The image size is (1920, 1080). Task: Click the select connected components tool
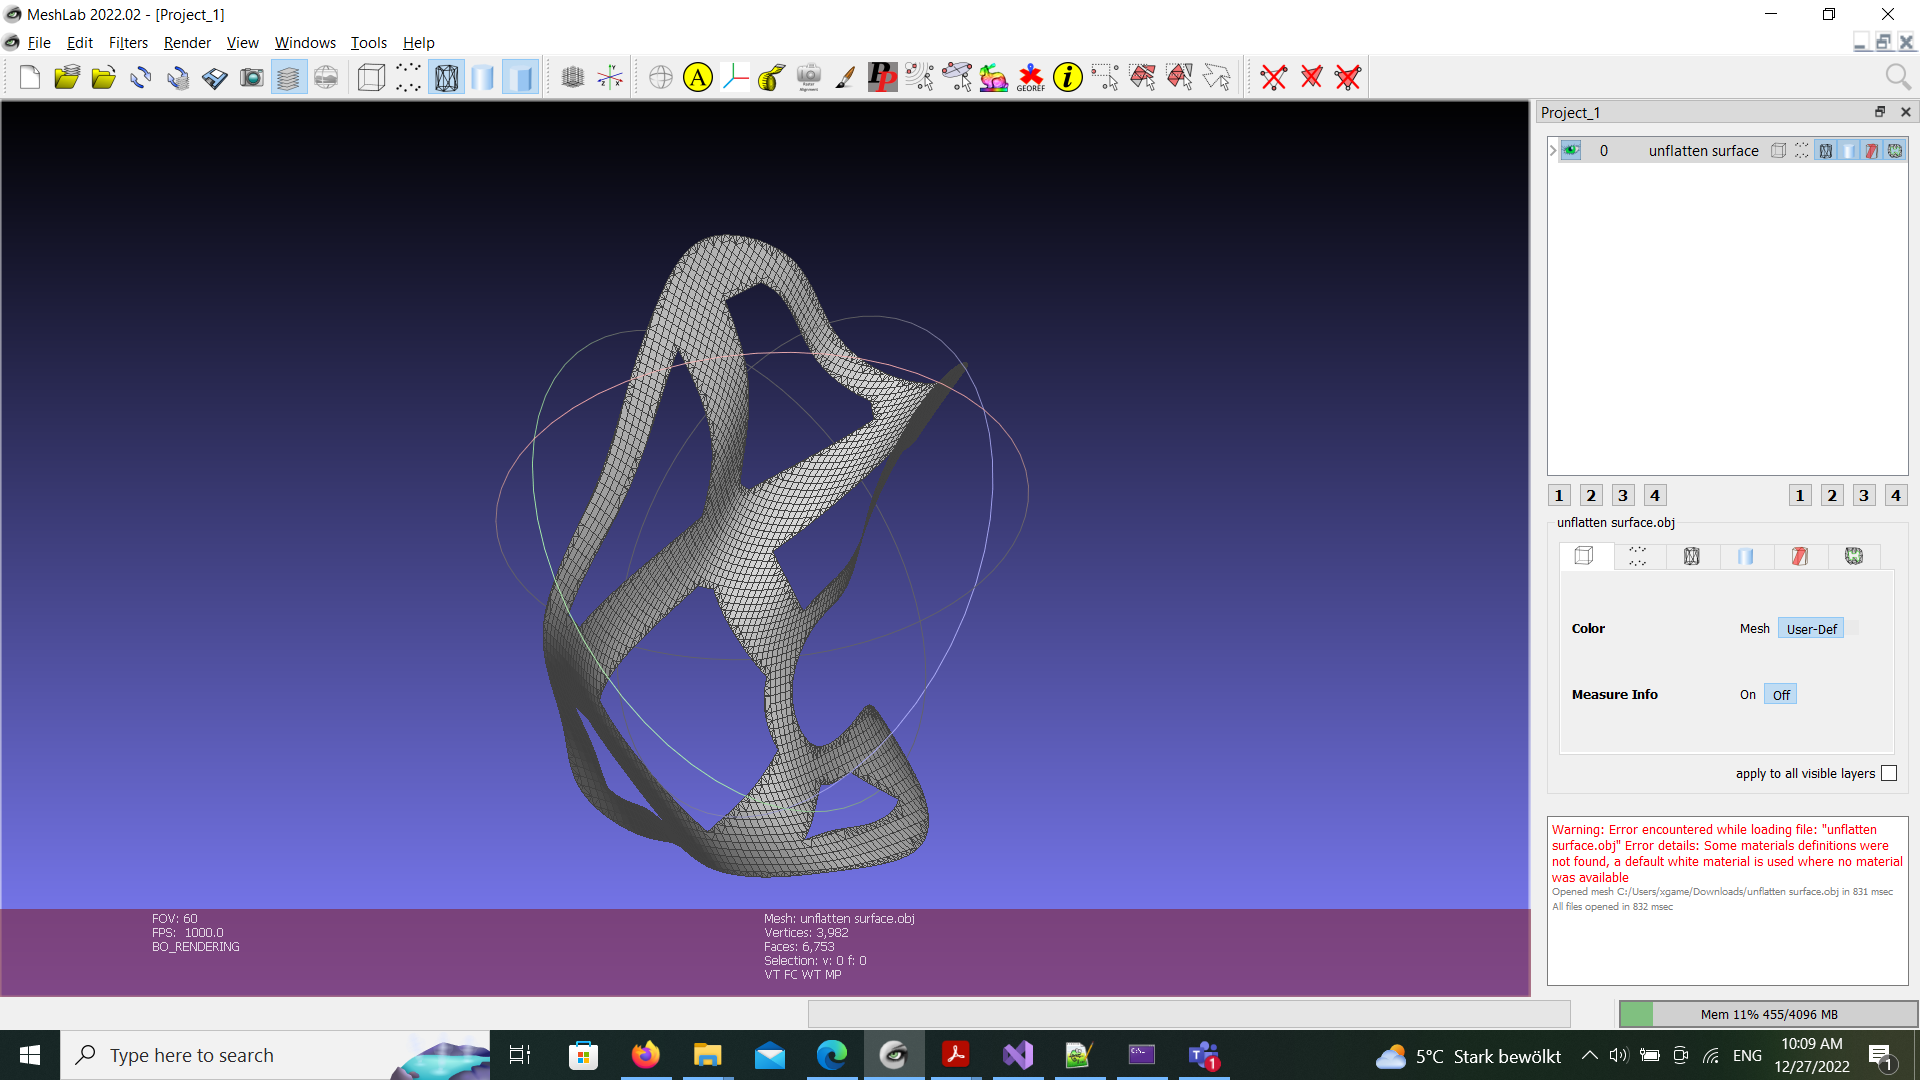click(1179, 77)
